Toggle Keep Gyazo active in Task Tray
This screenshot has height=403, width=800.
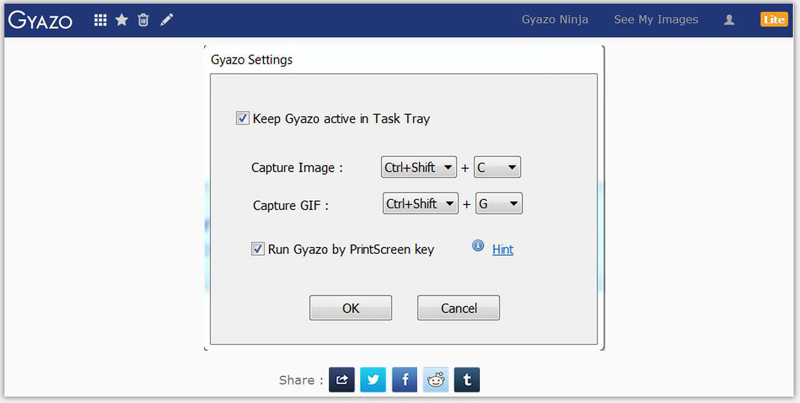tap(242, 119)
